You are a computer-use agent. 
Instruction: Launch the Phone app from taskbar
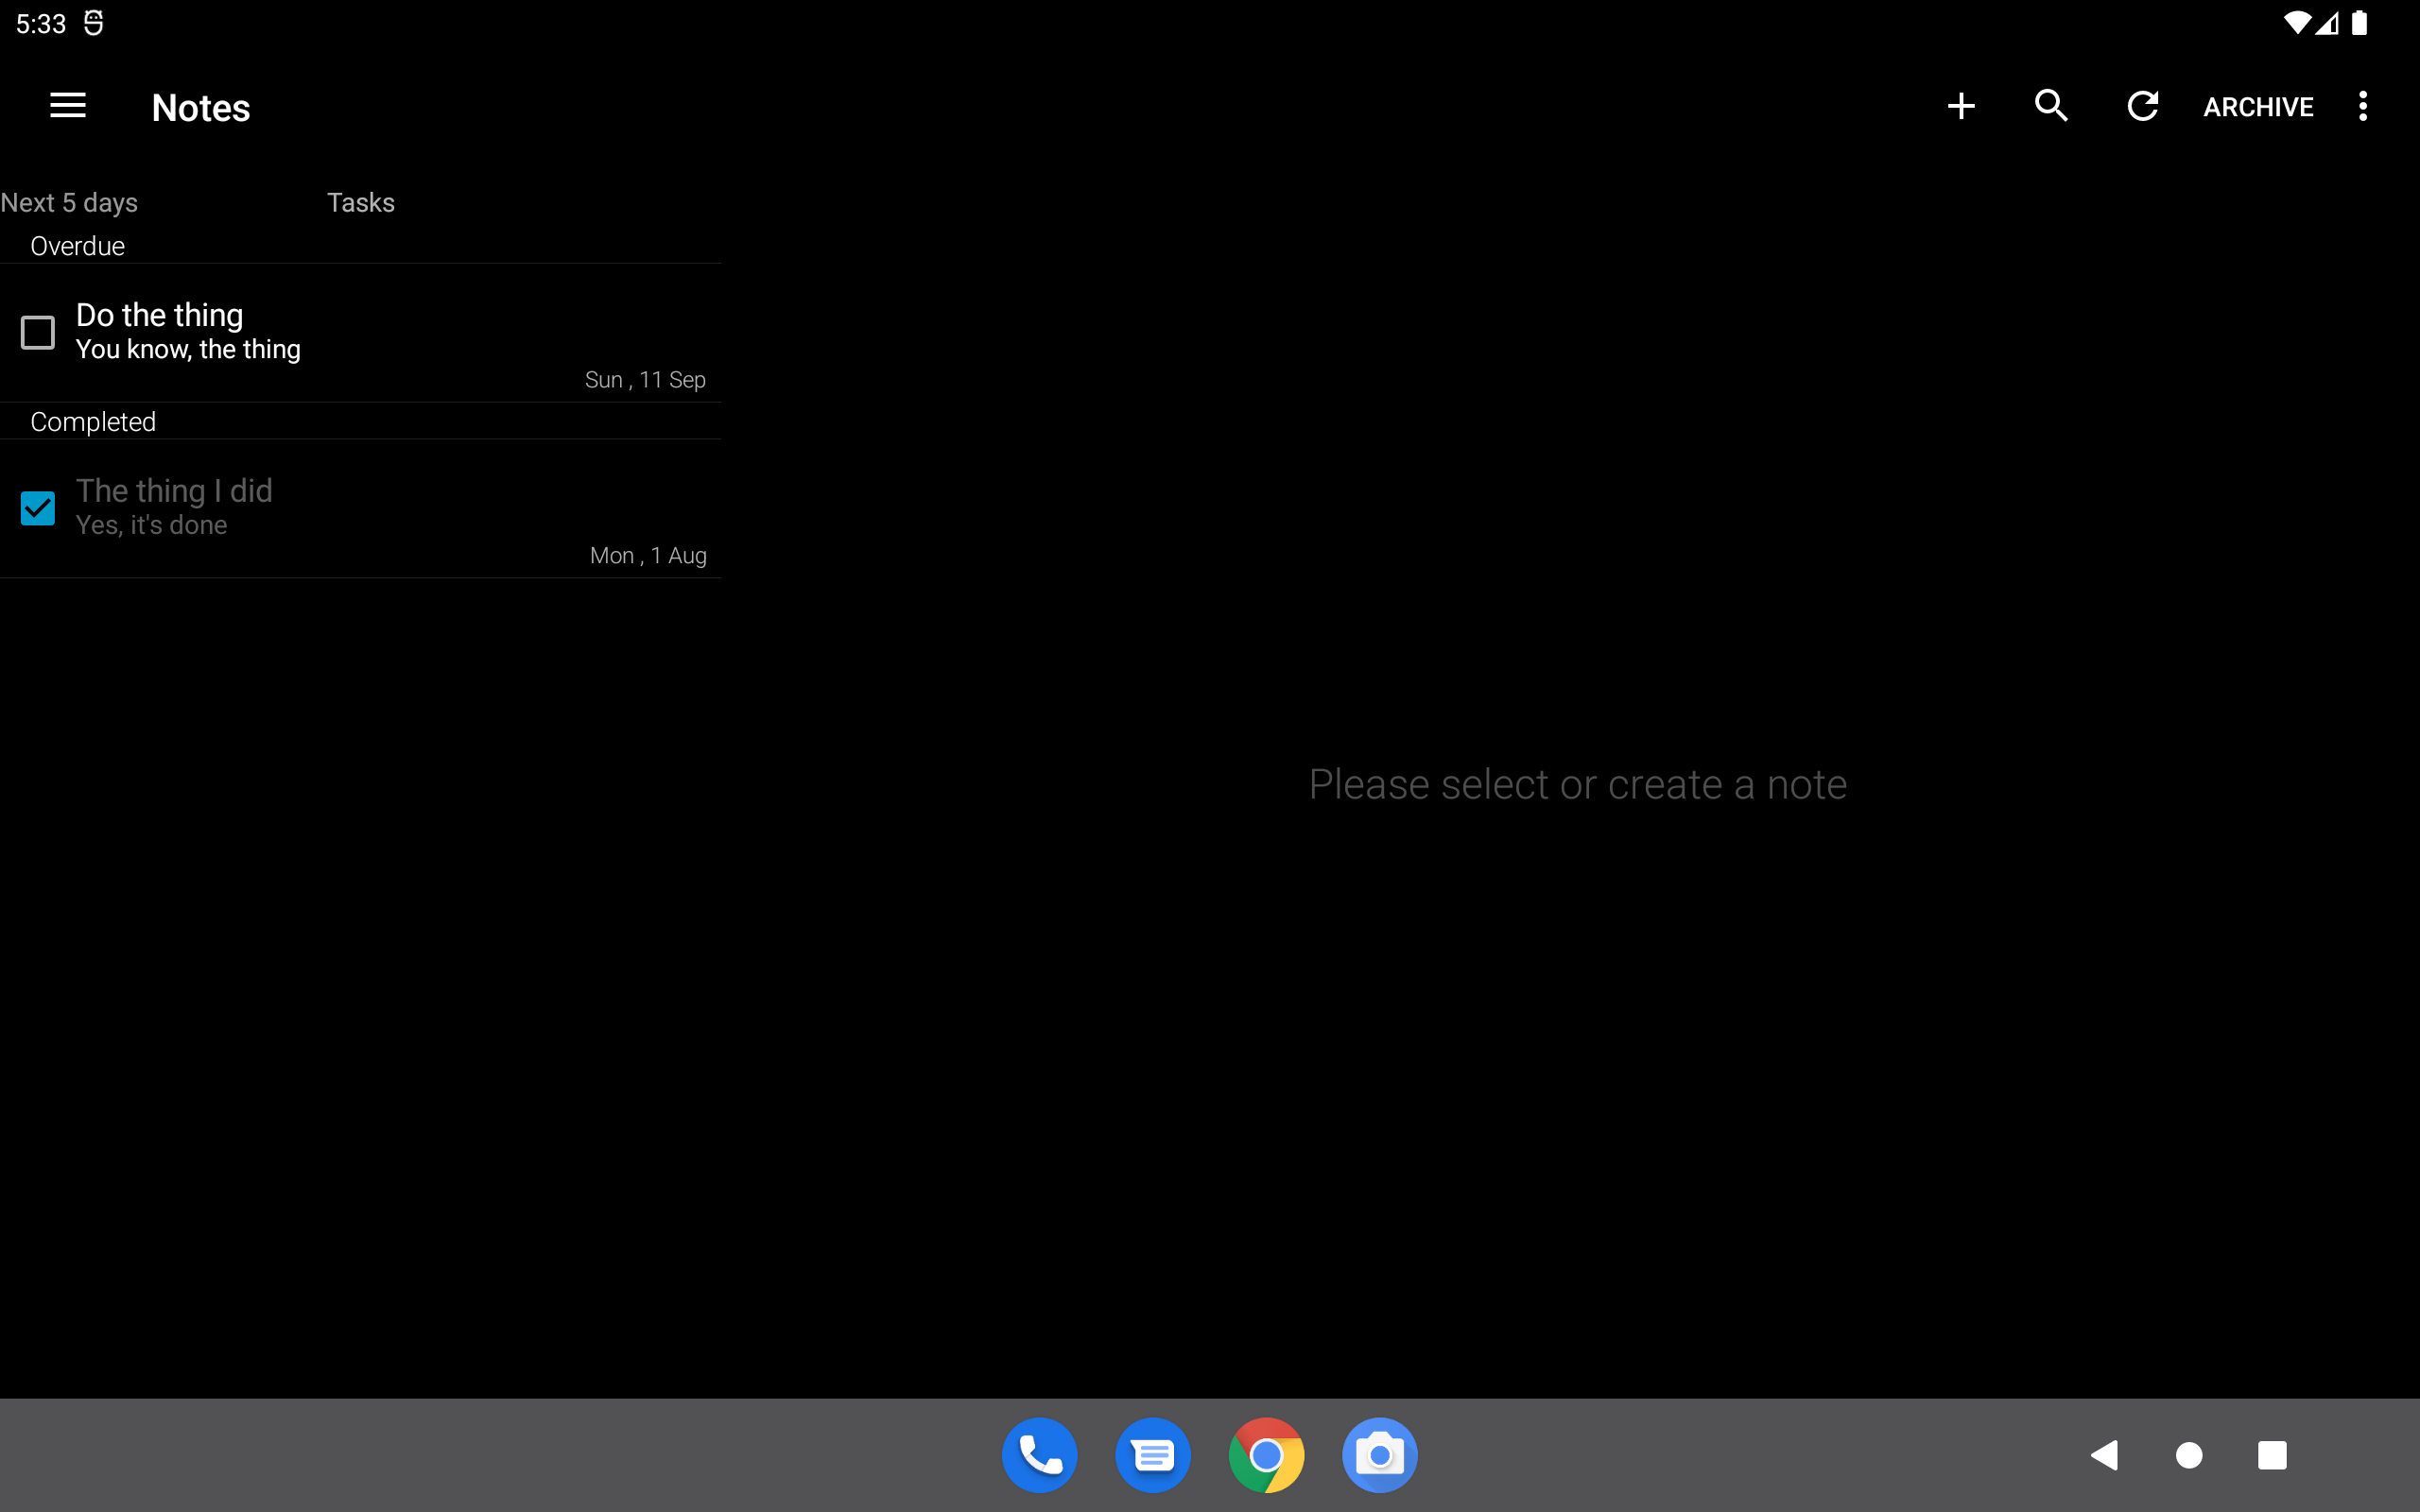tap(1039, 1455)
